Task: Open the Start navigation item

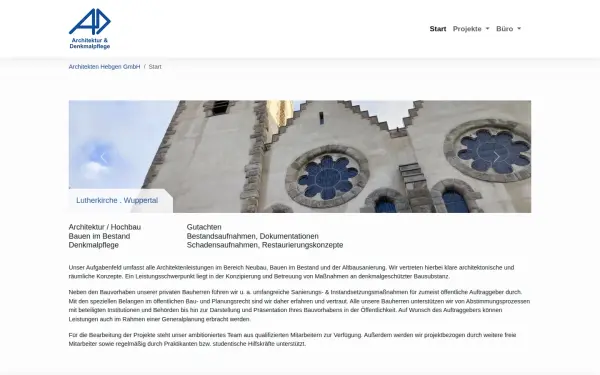Action: (x=438, y=29)
